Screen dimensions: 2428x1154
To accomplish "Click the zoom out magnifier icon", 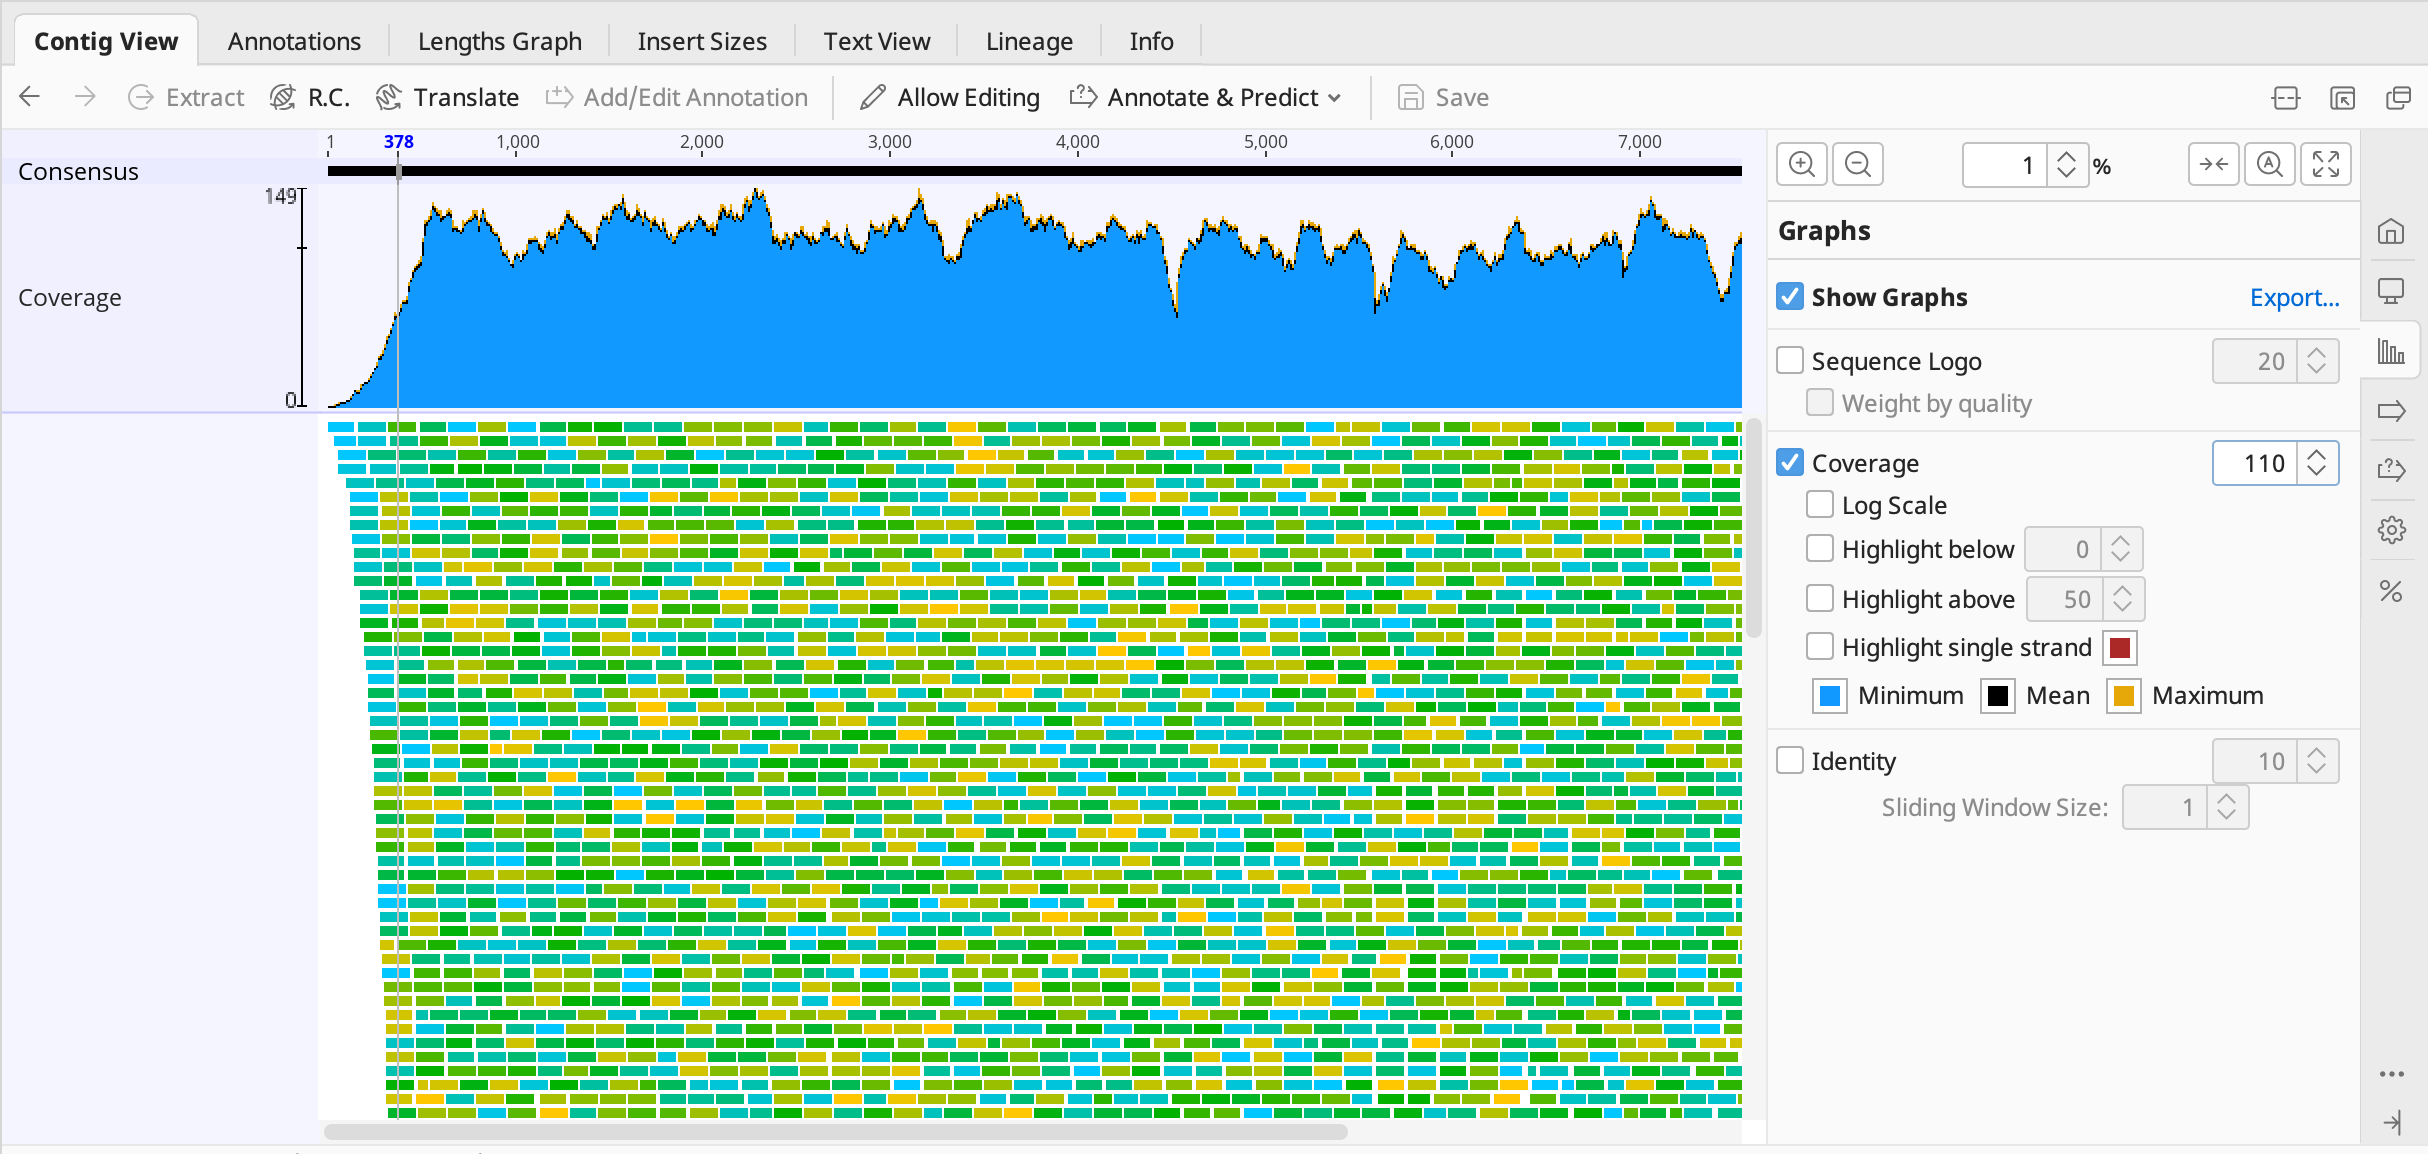I will click(x=1858, y=164).
